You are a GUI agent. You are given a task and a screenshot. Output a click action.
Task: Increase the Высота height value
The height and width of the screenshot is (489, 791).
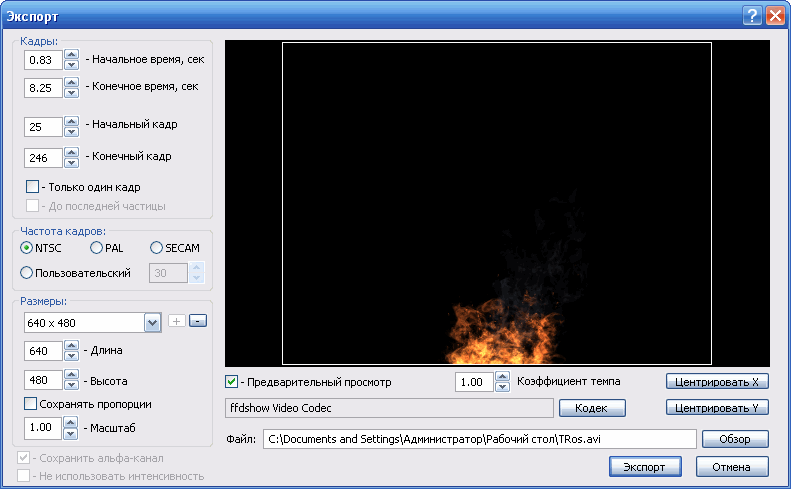[x=72, y=375]
